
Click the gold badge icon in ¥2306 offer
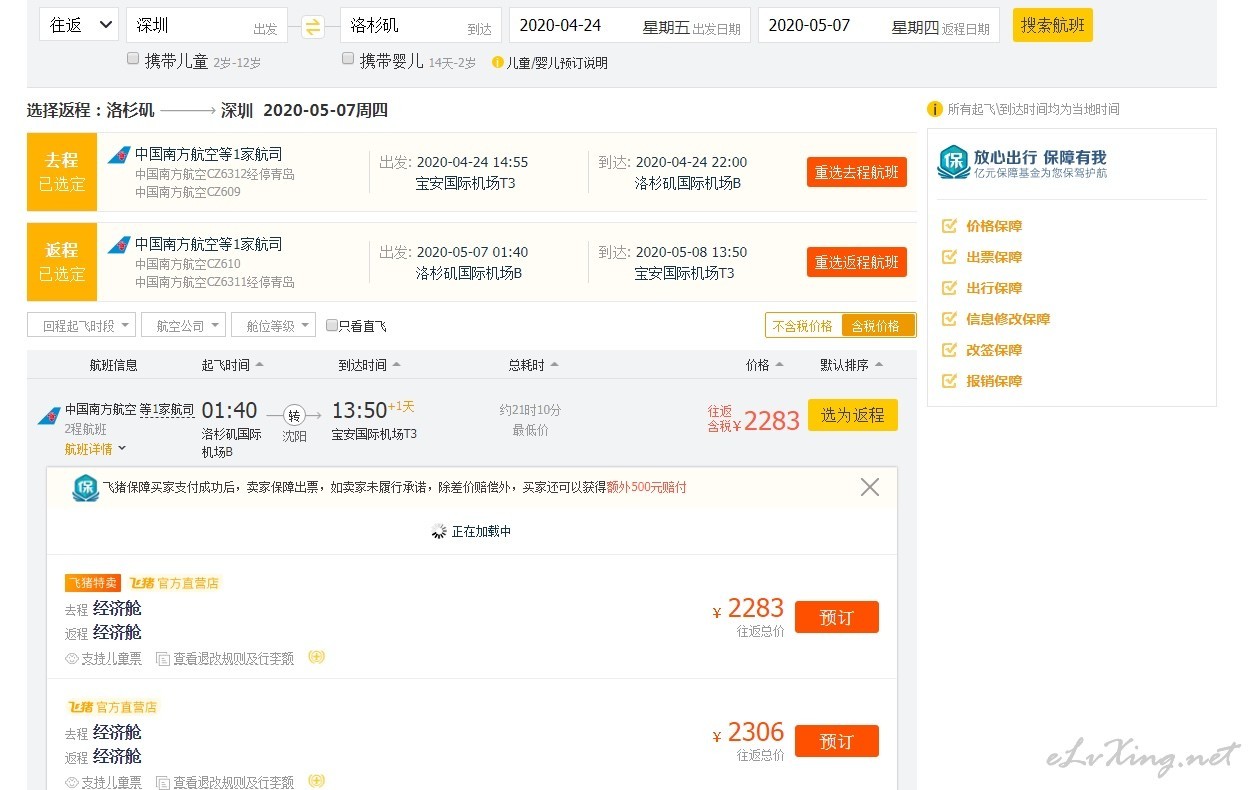(317, 781)
